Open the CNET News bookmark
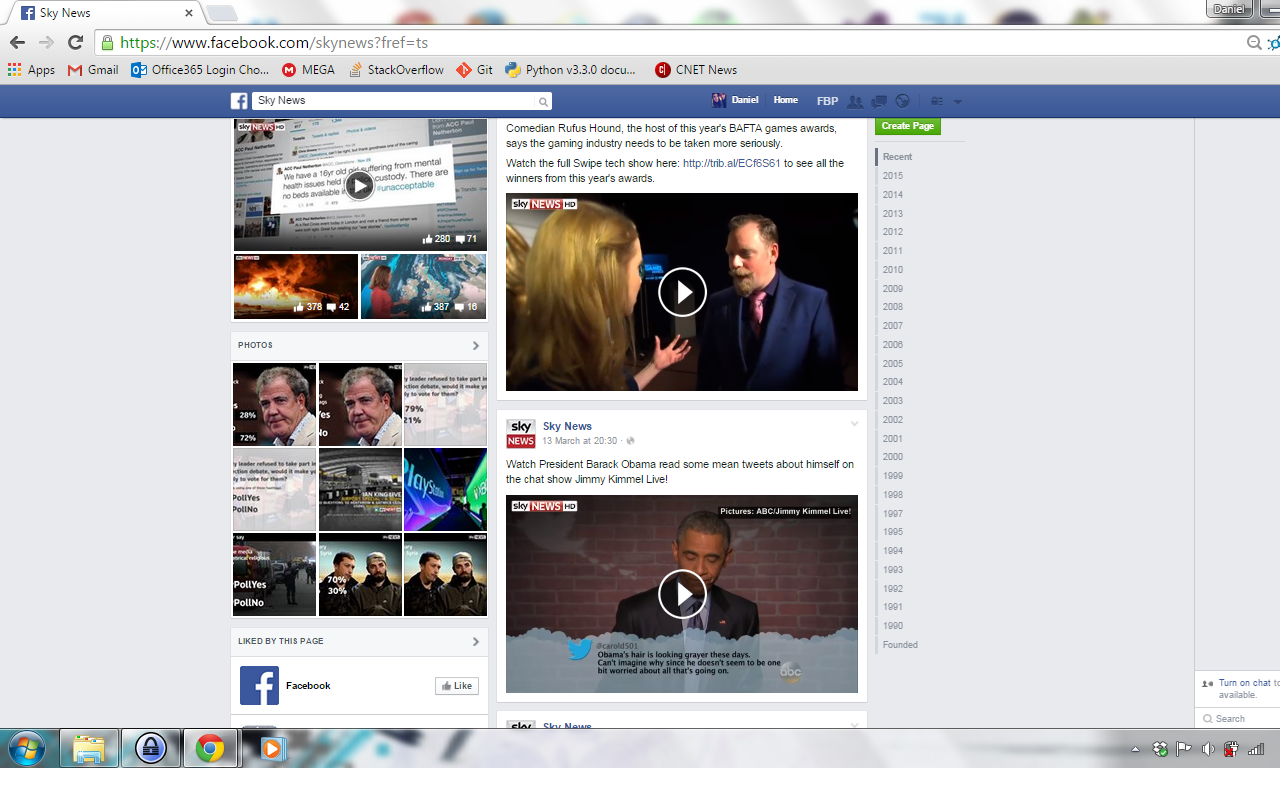 pyautogui.click(x=696, y=70)
